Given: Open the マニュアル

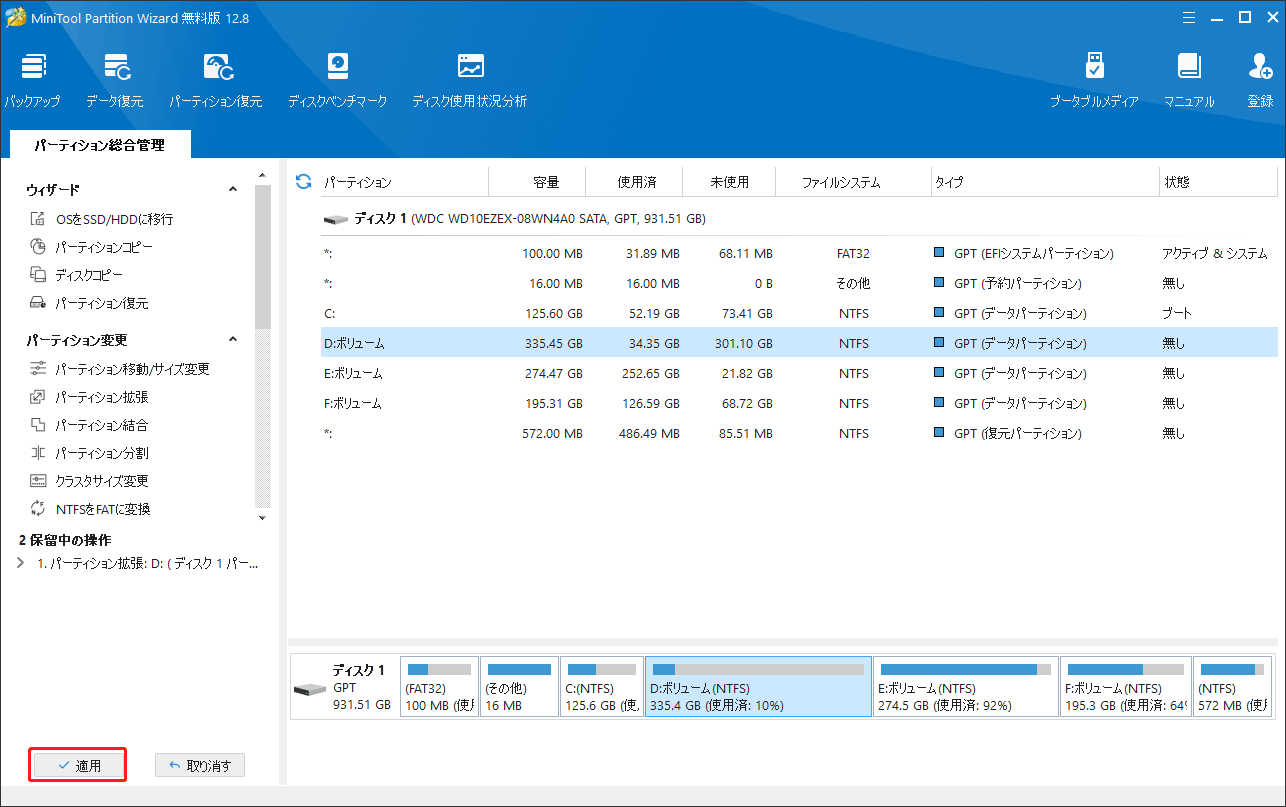Looking at the screenshot, I should pyautogui.click(x=1189, y=80).
